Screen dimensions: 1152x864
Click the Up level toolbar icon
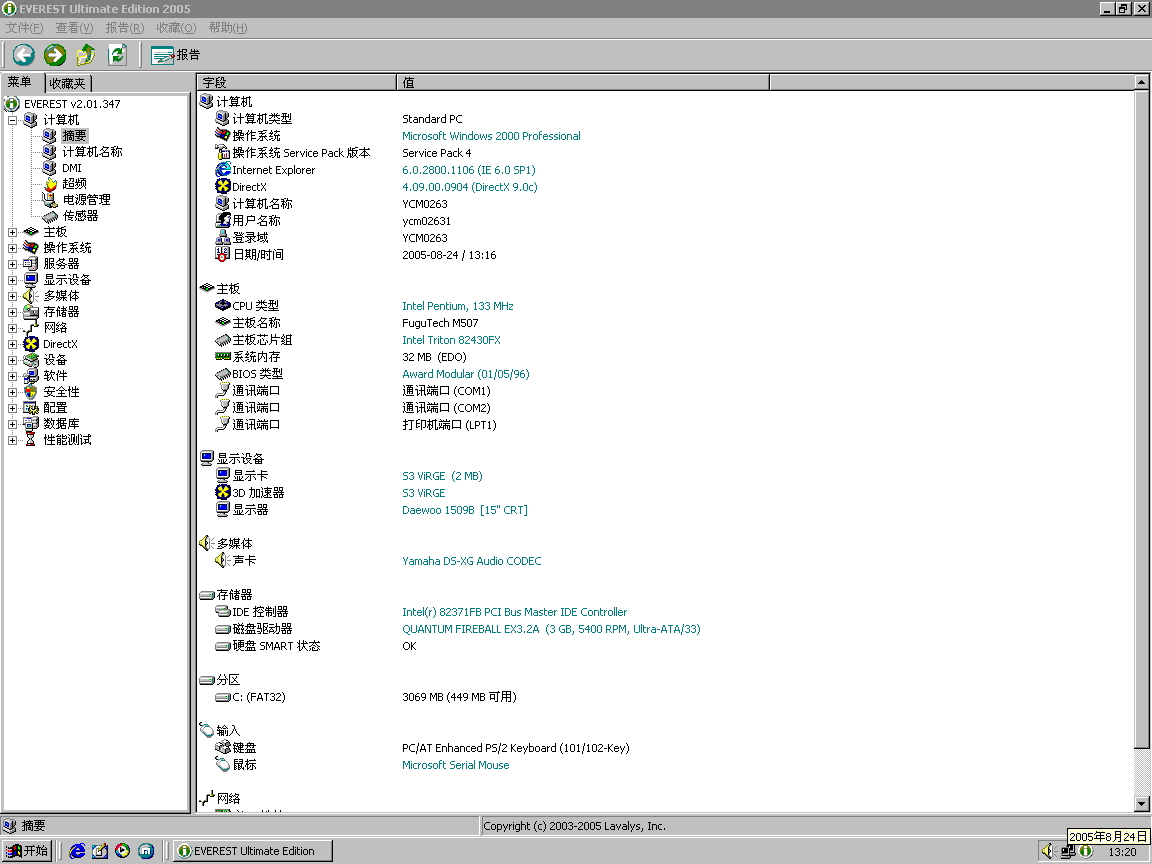click(86, 54)
